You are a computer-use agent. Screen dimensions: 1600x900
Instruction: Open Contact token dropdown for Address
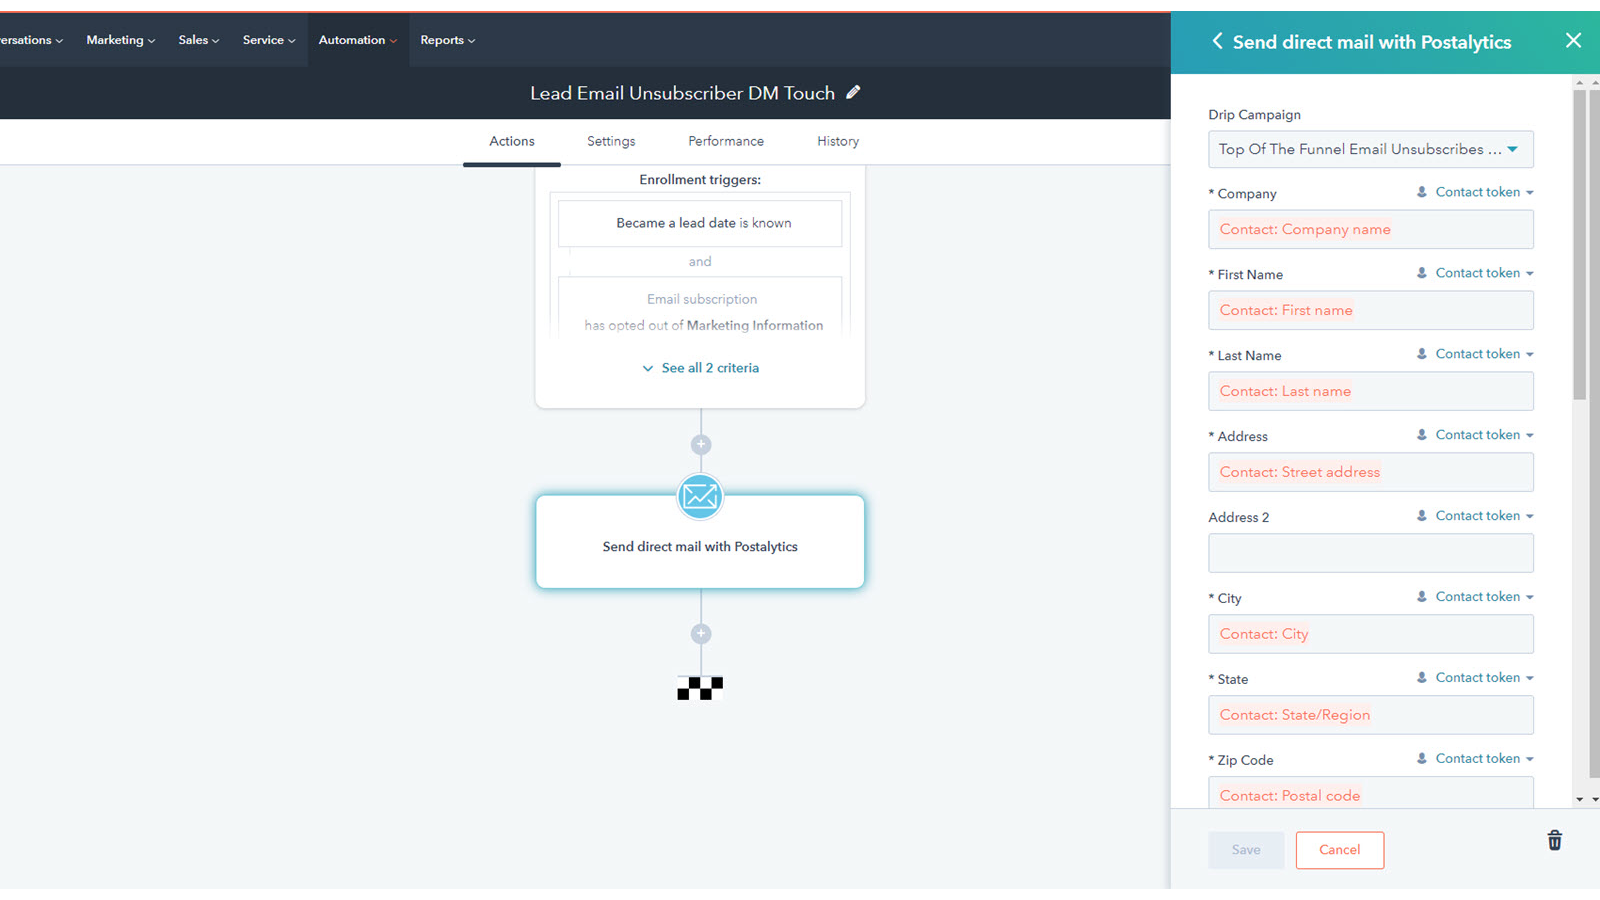pyautogui.click(x=1475, y=435)
